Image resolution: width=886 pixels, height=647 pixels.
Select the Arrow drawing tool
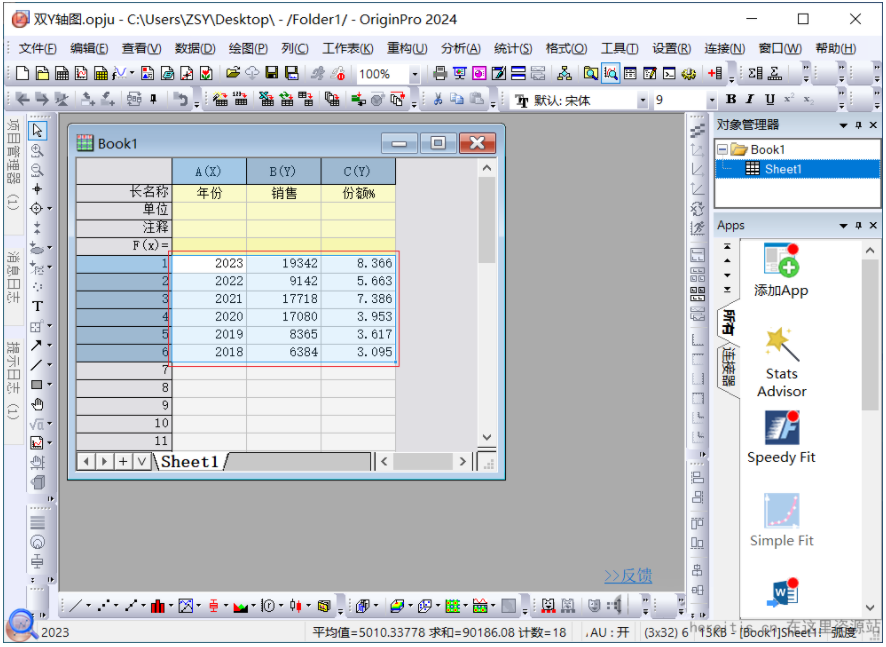pos(36,345)
